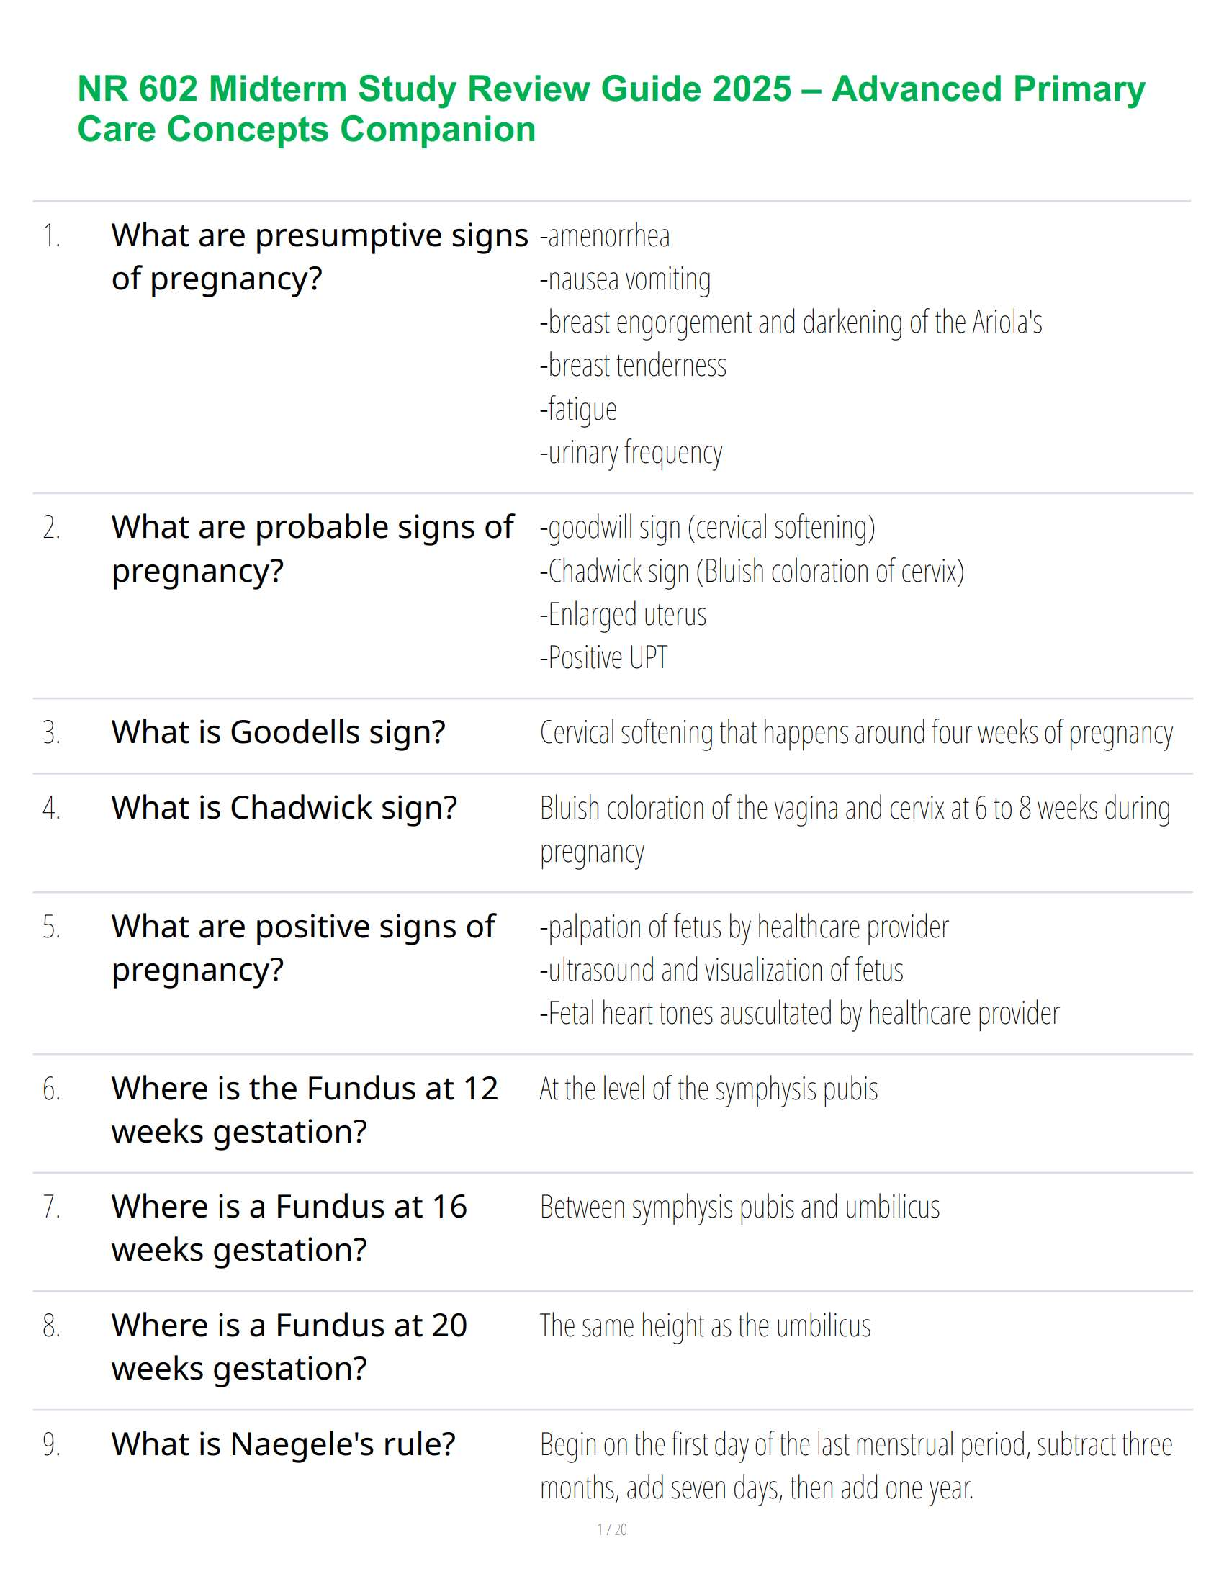Click the "What is Naegele's rule?" question
The height and width of the screenshot is (1584, 1224).
[283, 1445]
